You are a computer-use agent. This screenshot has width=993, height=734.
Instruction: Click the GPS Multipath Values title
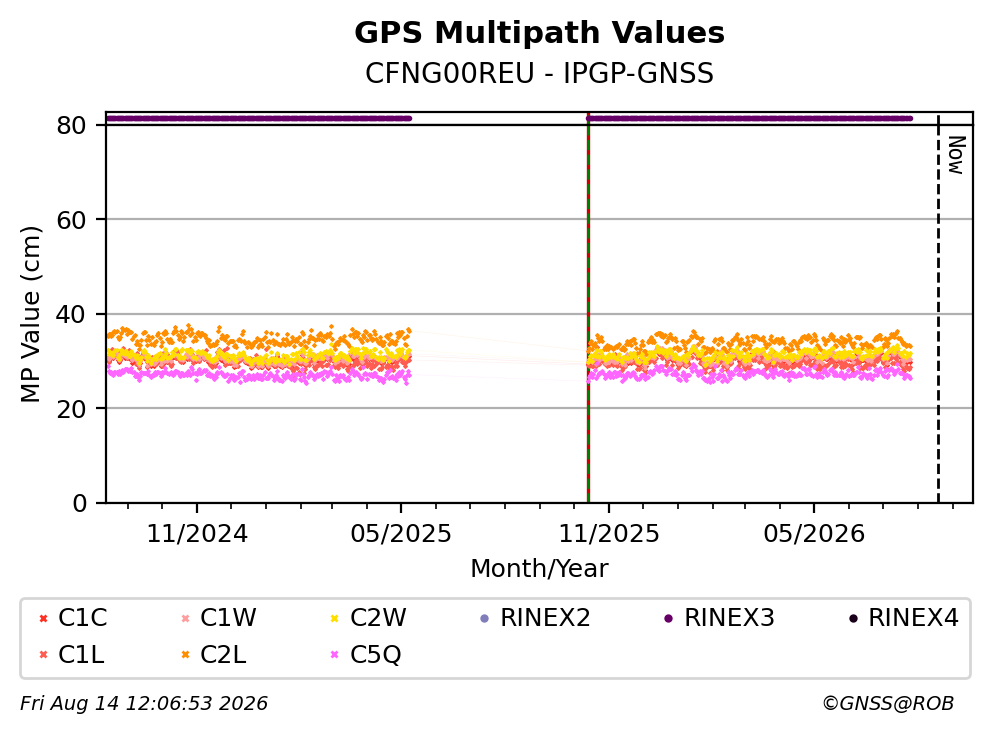(540, 33)
